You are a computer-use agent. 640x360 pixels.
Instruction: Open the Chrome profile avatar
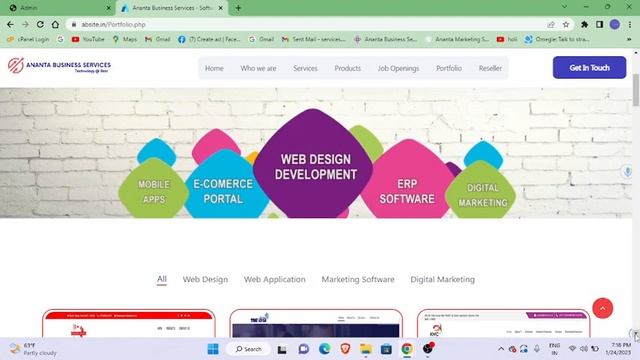615,24
